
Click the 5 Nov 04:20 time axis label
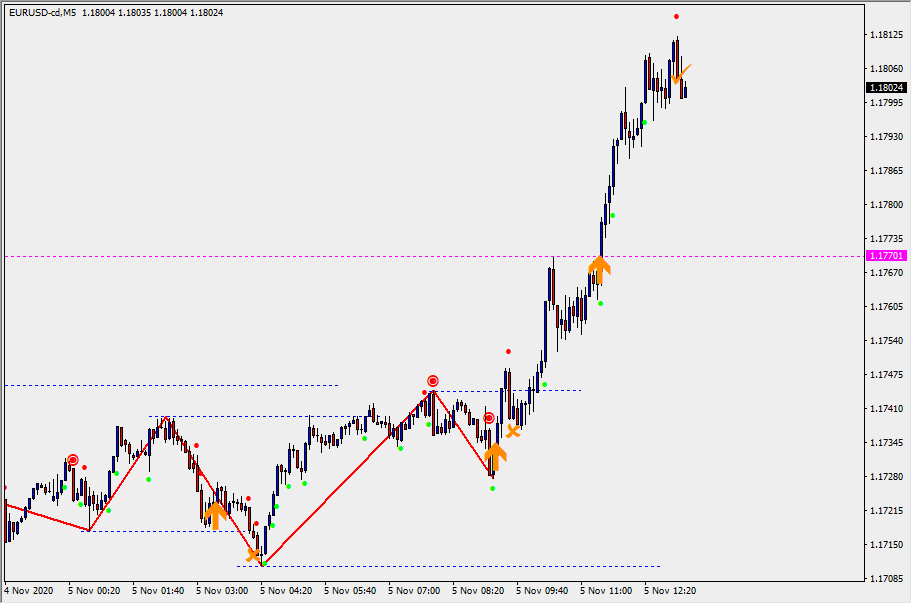point(287,591)
